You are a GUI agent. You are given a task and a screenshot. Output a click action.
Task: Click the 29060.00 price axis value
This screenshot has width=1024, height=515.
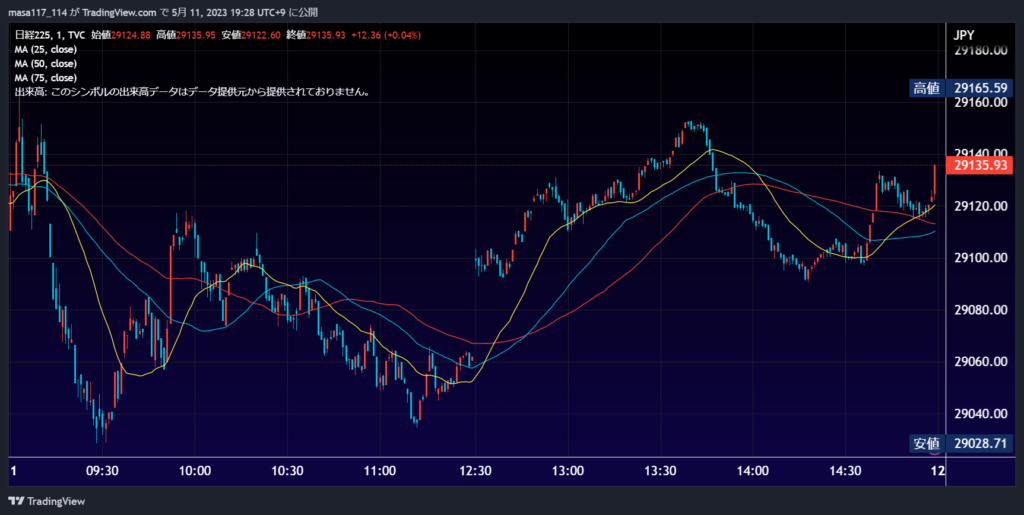[979, 362]
